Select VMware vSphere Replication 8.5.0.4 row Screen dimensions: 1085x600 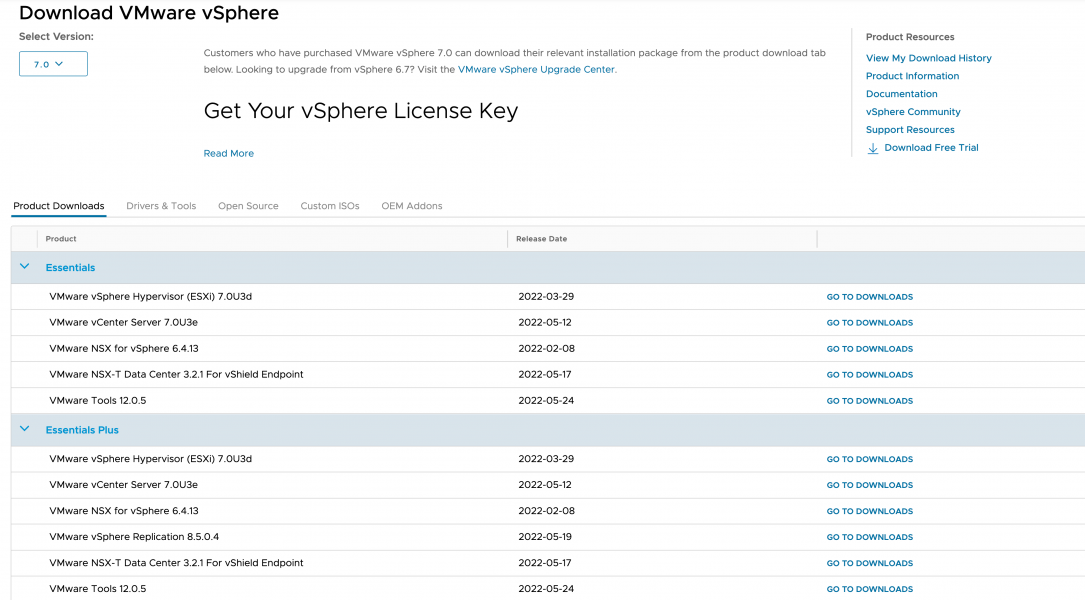(x=134, y=536)
